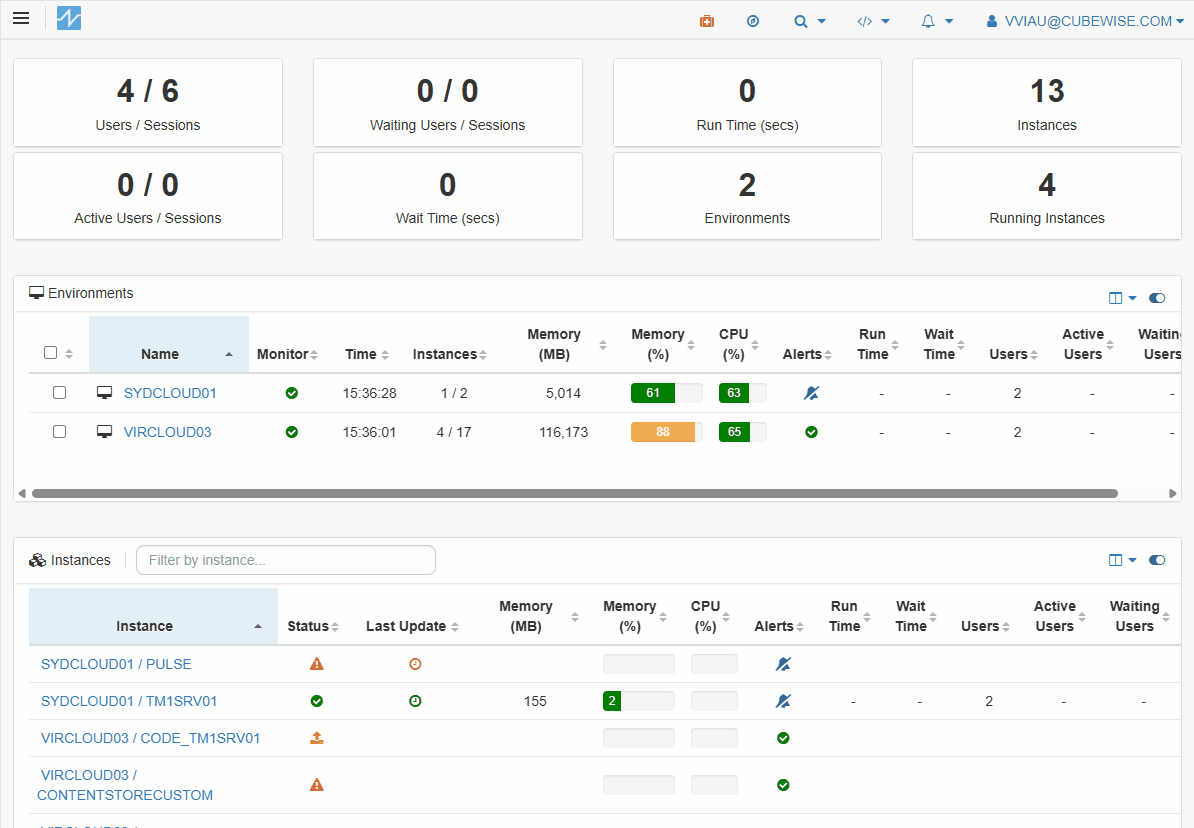1194x828 pixels.
Task: Open the notifications bell dropdown
Action: 937,21
